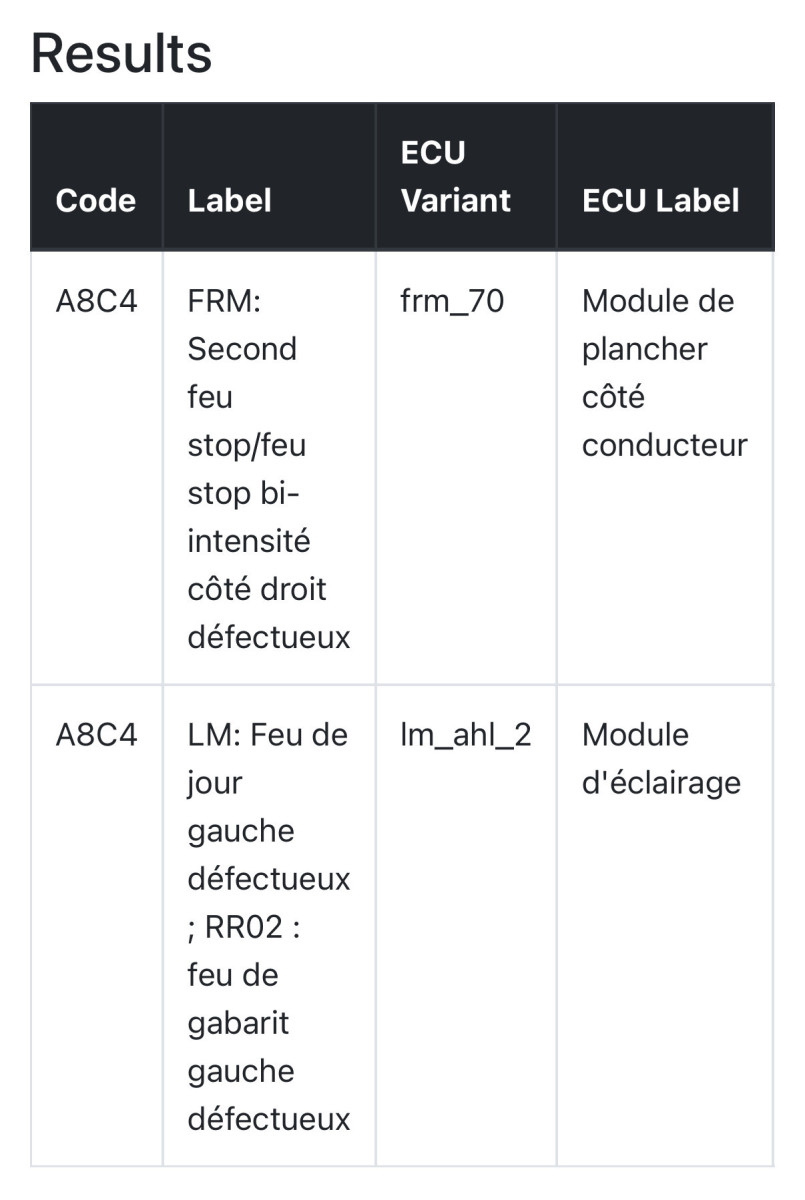Click the word 'Variant' in the table header
The image size is (805, 1200).
455,200
